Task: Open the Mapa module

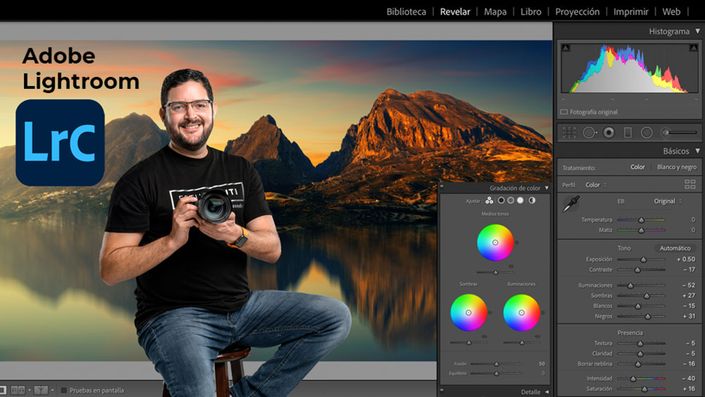Action: 495,12
